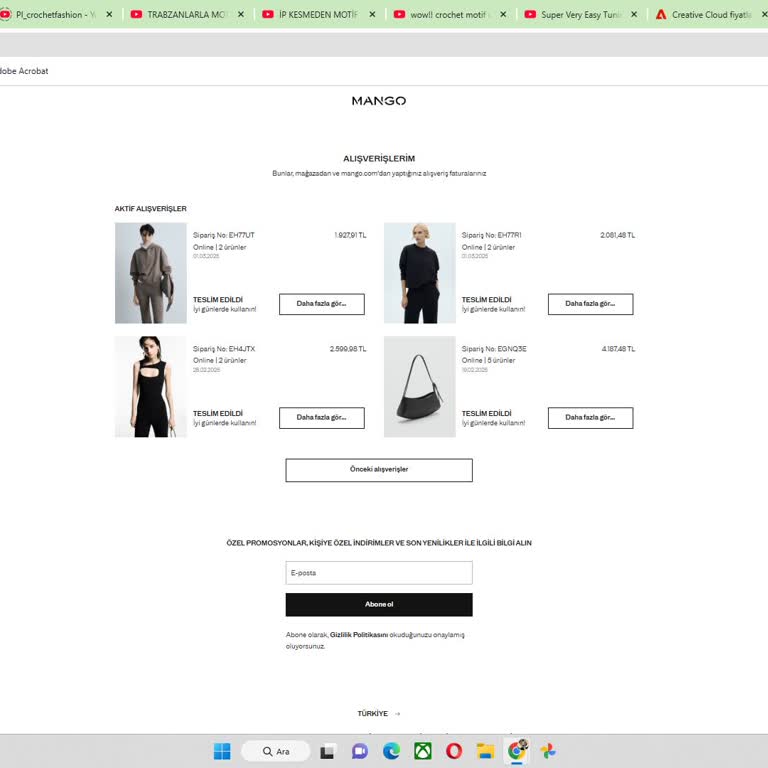
Task: Open Microsoft Edge from the taskbar
Action: click(x=391, y=751)
